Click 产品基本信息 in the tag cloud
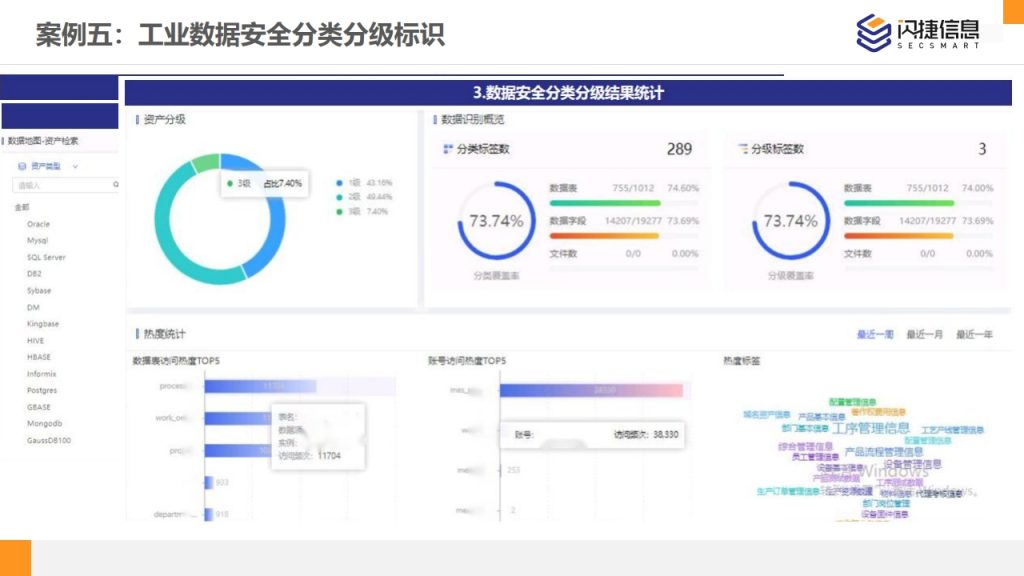Screen dimensions: 1024x576 822,417
